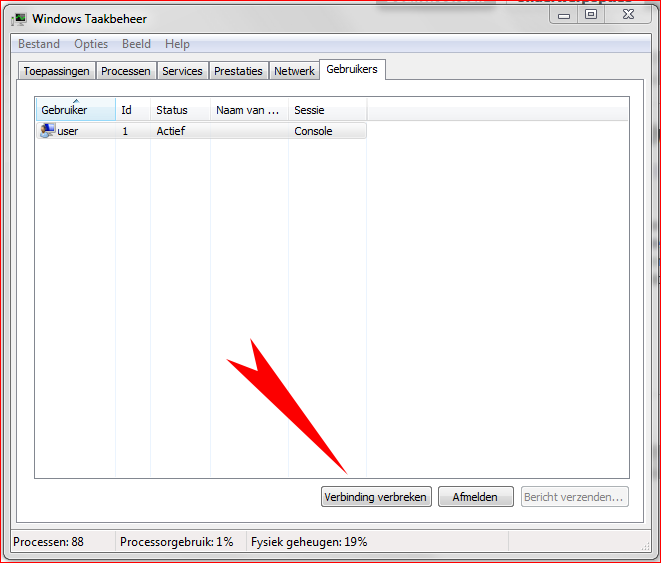Switch to the Processen tab
The width and height of the screenshot is (661, 563).
[x=126, y=71]
